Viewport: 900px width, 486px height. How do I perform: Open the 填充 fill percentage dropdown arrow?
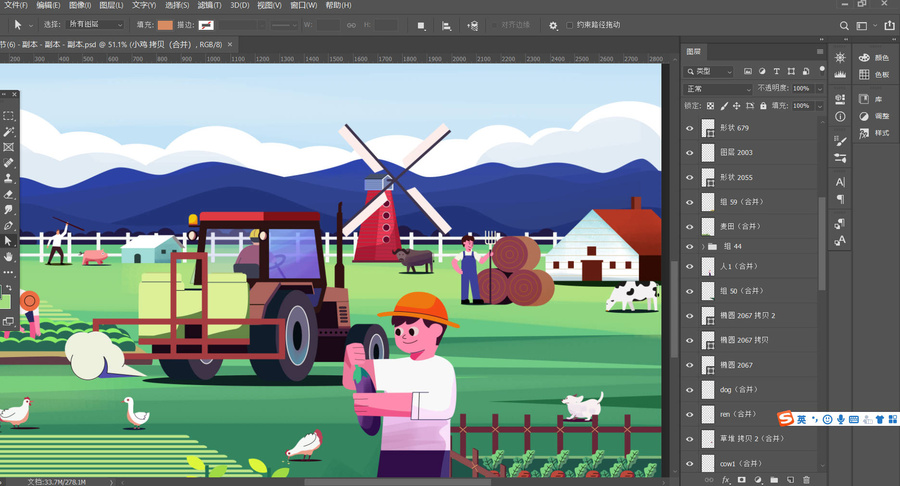pyautogui.click(x=820, y=106)
